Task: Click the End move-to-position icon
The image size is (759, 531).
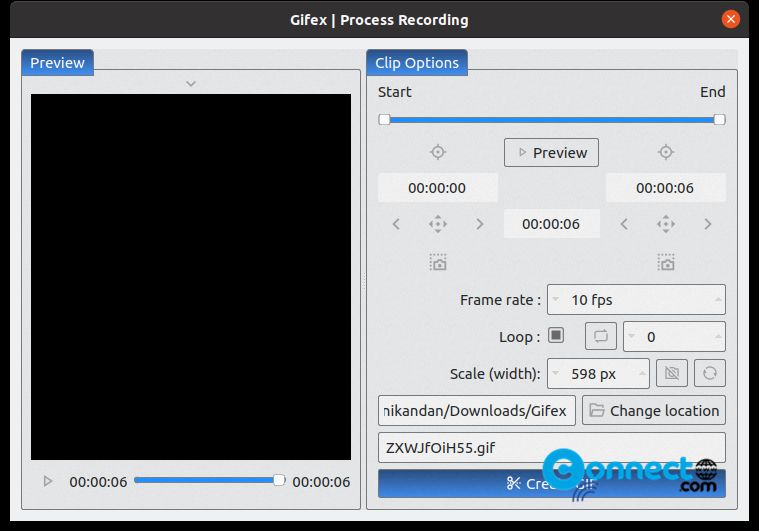Action: pyautogui.click(x=666, y=224)
